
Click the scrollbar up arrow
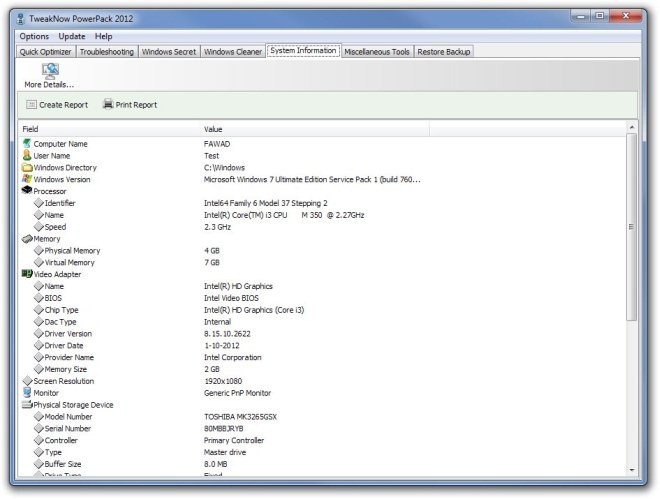click(631, 127)
